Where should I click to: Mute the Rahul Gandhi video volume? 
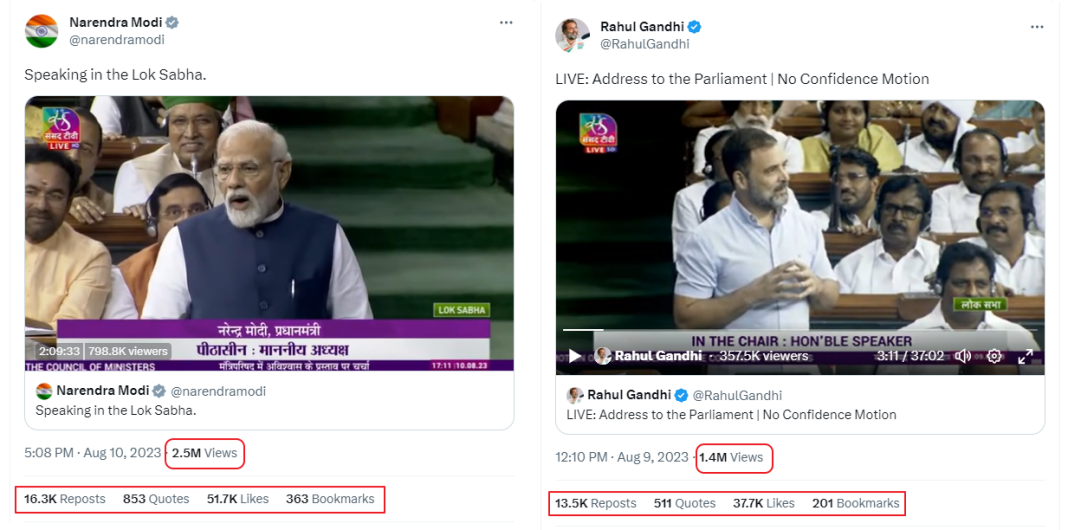click(x=963, y=356)
